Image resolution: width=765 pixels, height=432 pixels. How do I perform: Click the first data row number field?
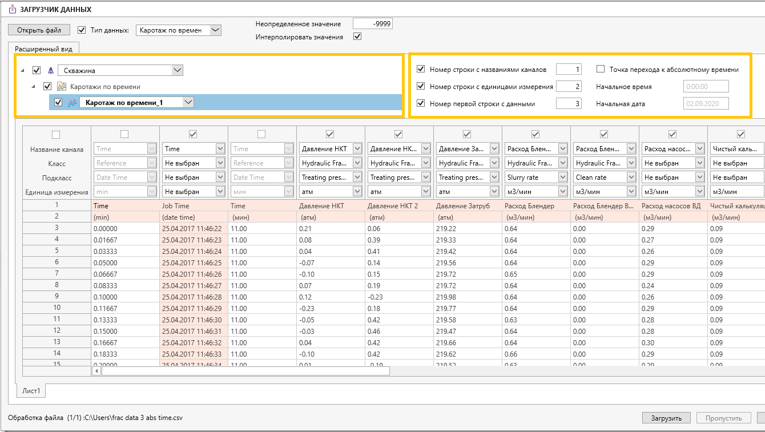click(x=569, y=103)
